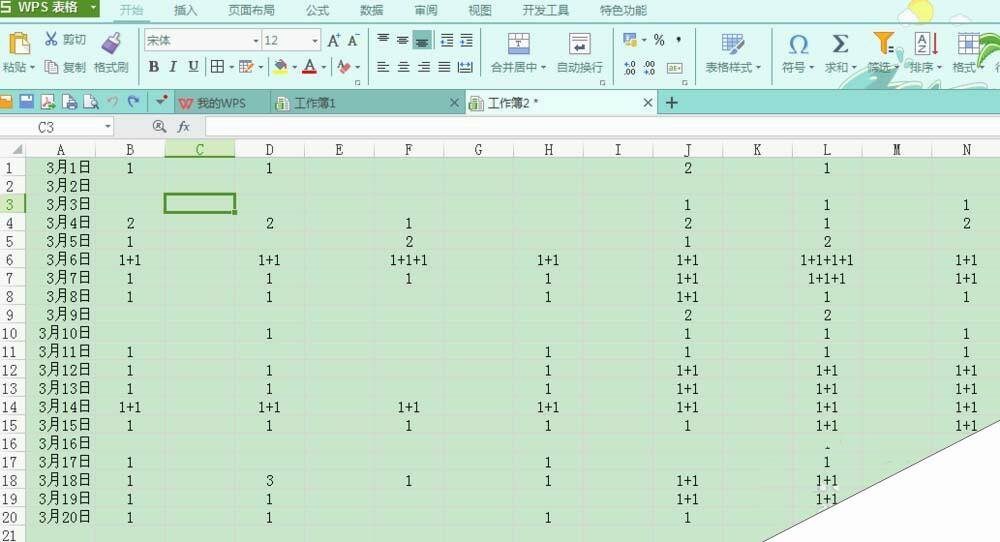Click the fx insert function button
This screenshot has width=1000, height=542.
(x=184, y=127)
